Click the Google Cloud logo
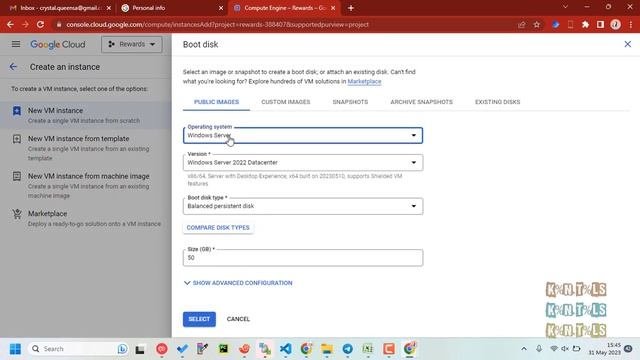 [58, 44]
